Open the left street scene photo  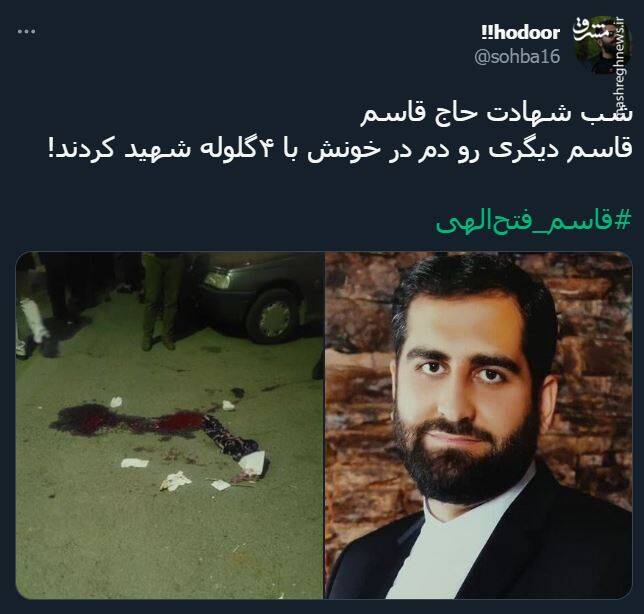170,425
